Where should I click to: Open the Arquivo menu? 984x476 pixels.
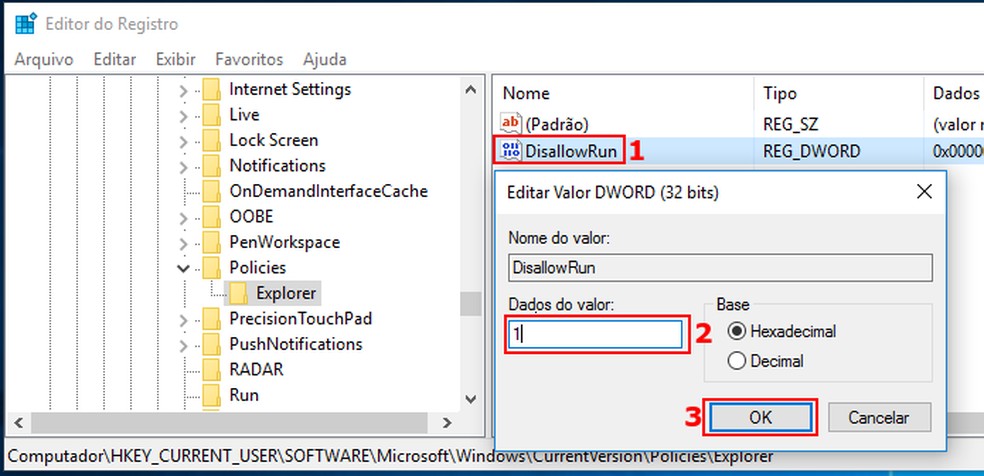pyautogui.click(x=44, y=59)
